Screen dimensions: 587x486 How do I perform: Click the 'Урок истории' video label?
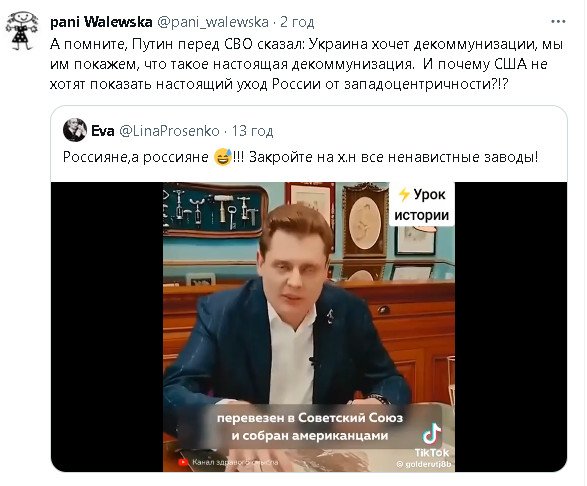(422, 204)
